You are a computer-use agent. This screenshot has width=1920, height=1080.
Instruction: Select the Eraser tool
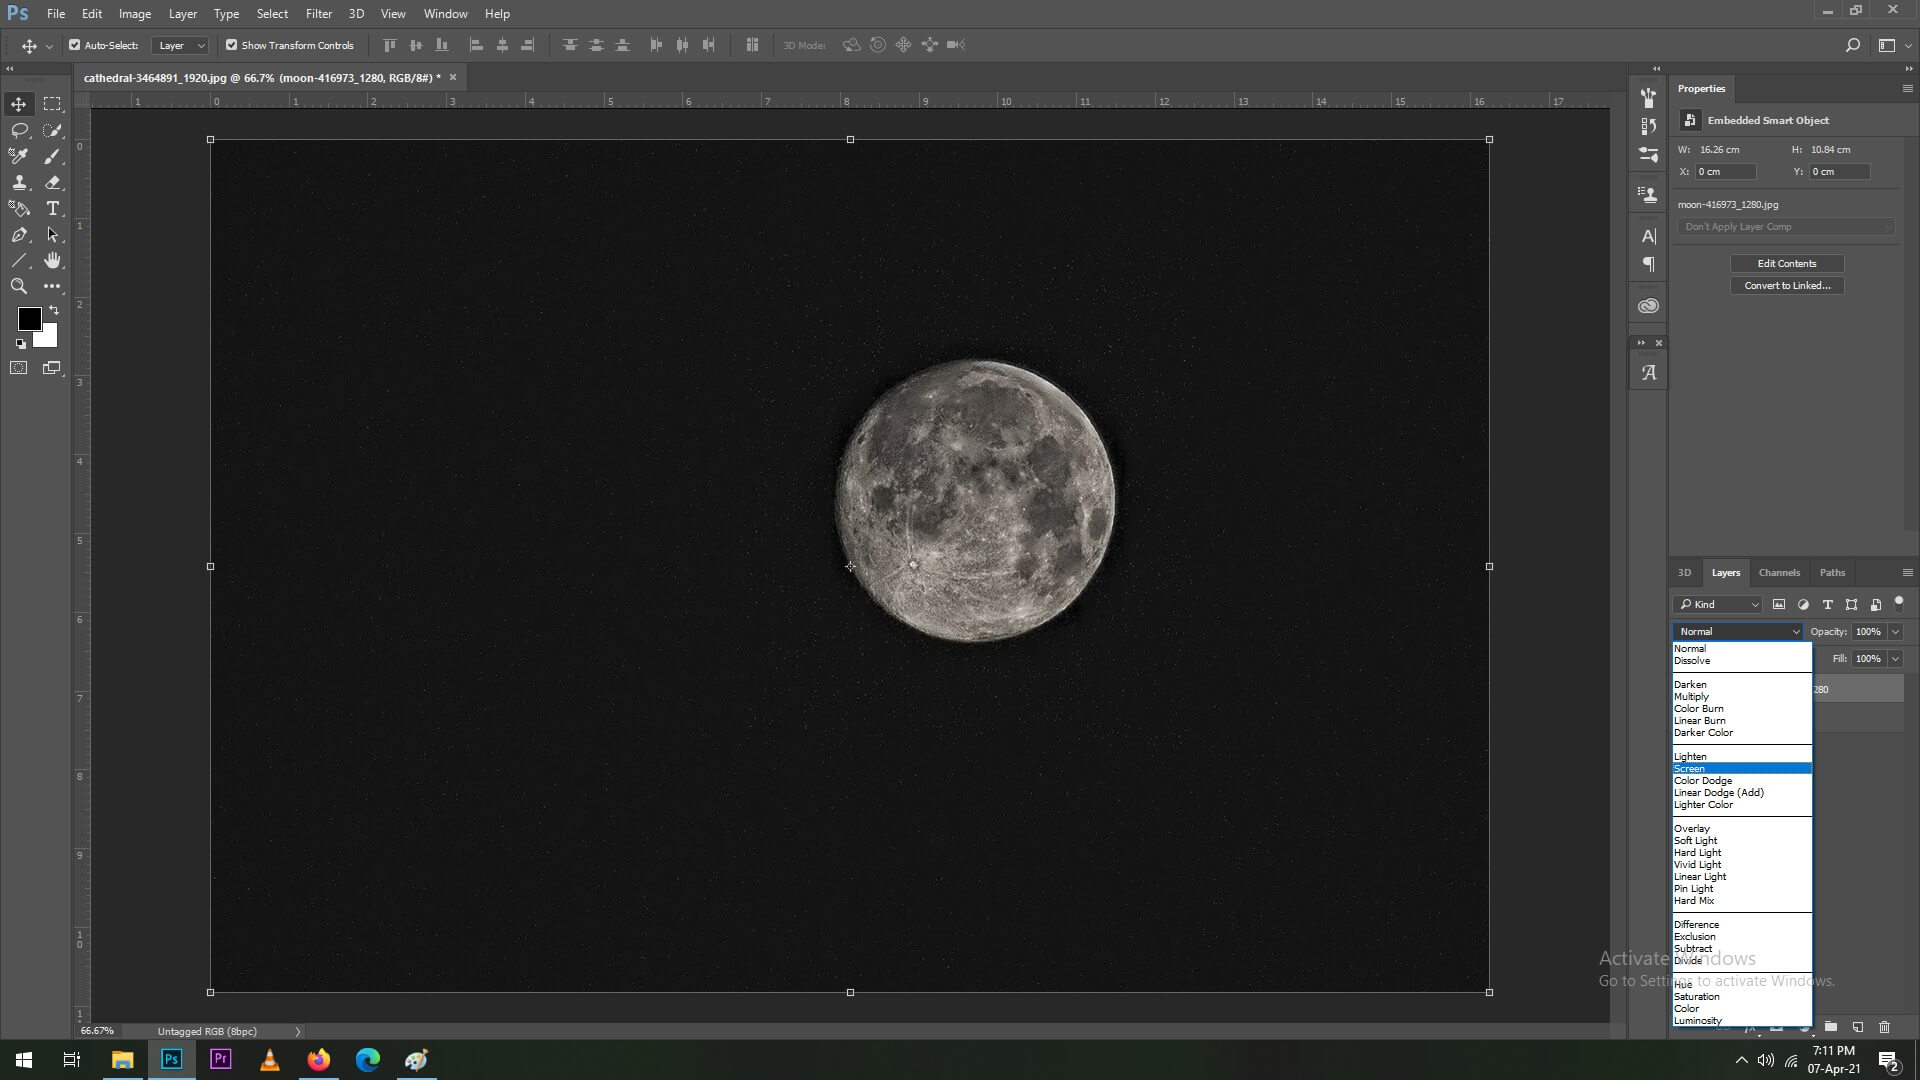52,182
